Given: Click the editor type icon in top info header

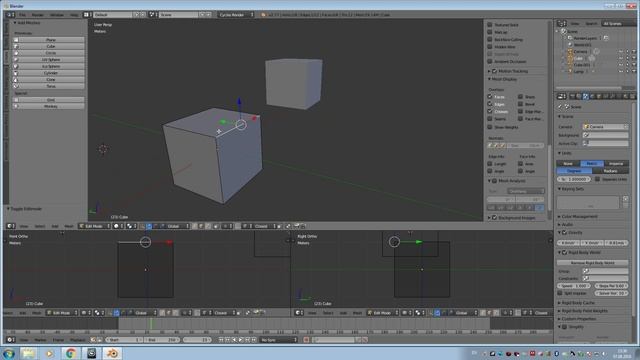Looking at the screenshot, I should pos(10,15).
